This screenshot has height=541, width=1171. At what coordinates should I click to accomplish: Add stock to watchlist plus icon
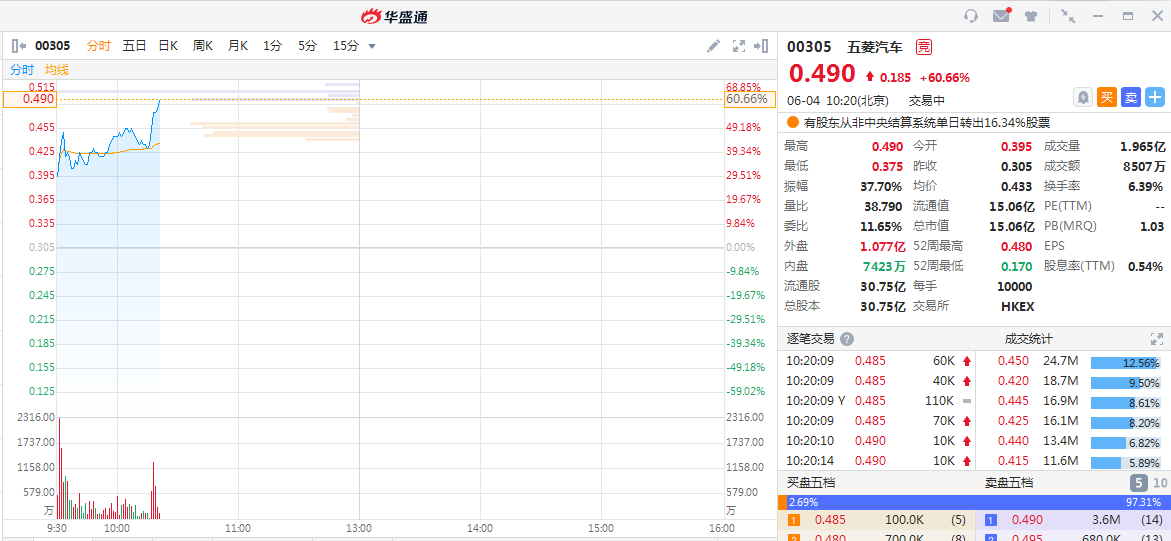pos(1155,97)
